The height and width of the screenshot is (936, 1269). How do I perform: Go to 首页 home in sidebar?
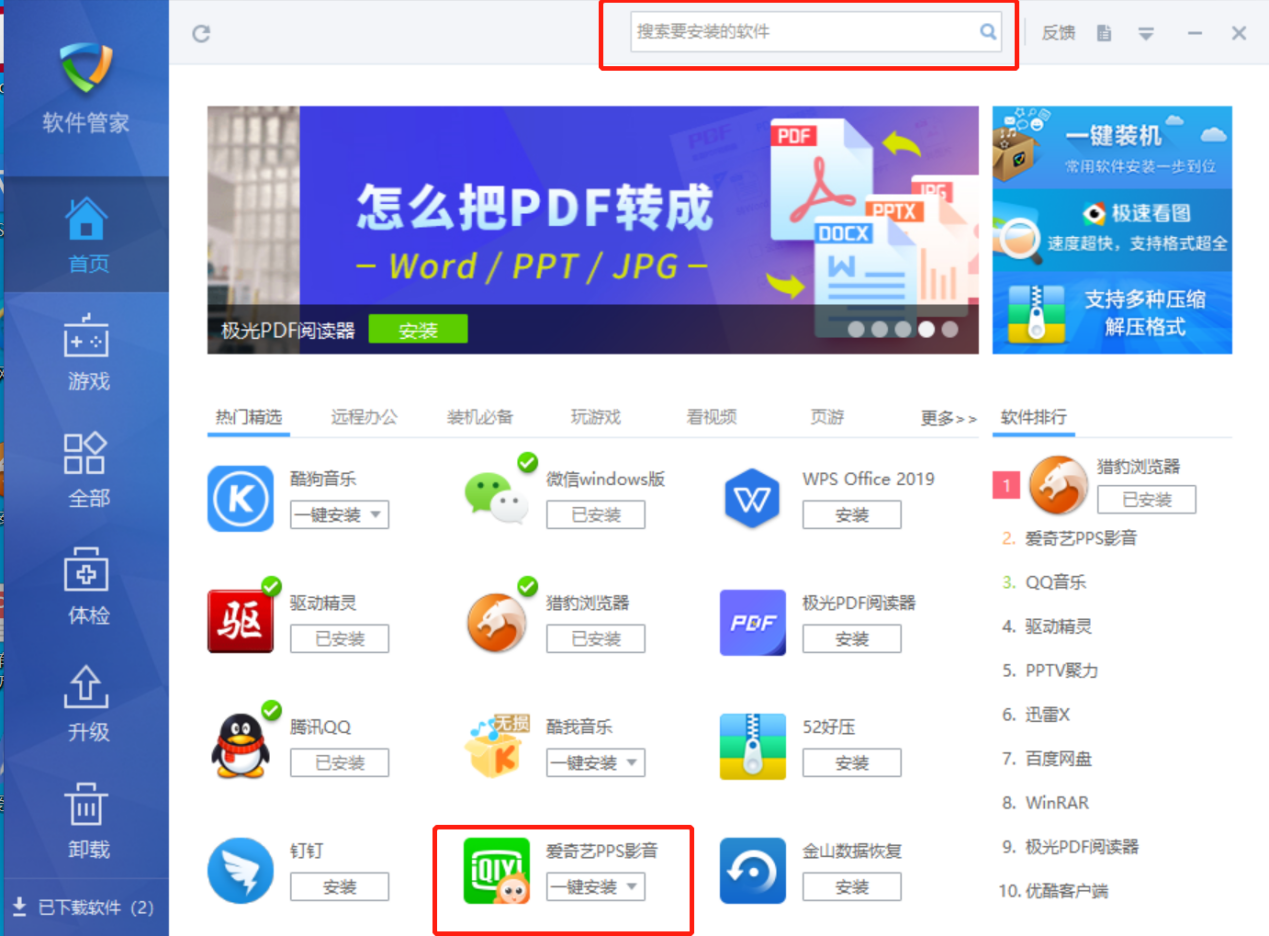(x=86, y=235)
